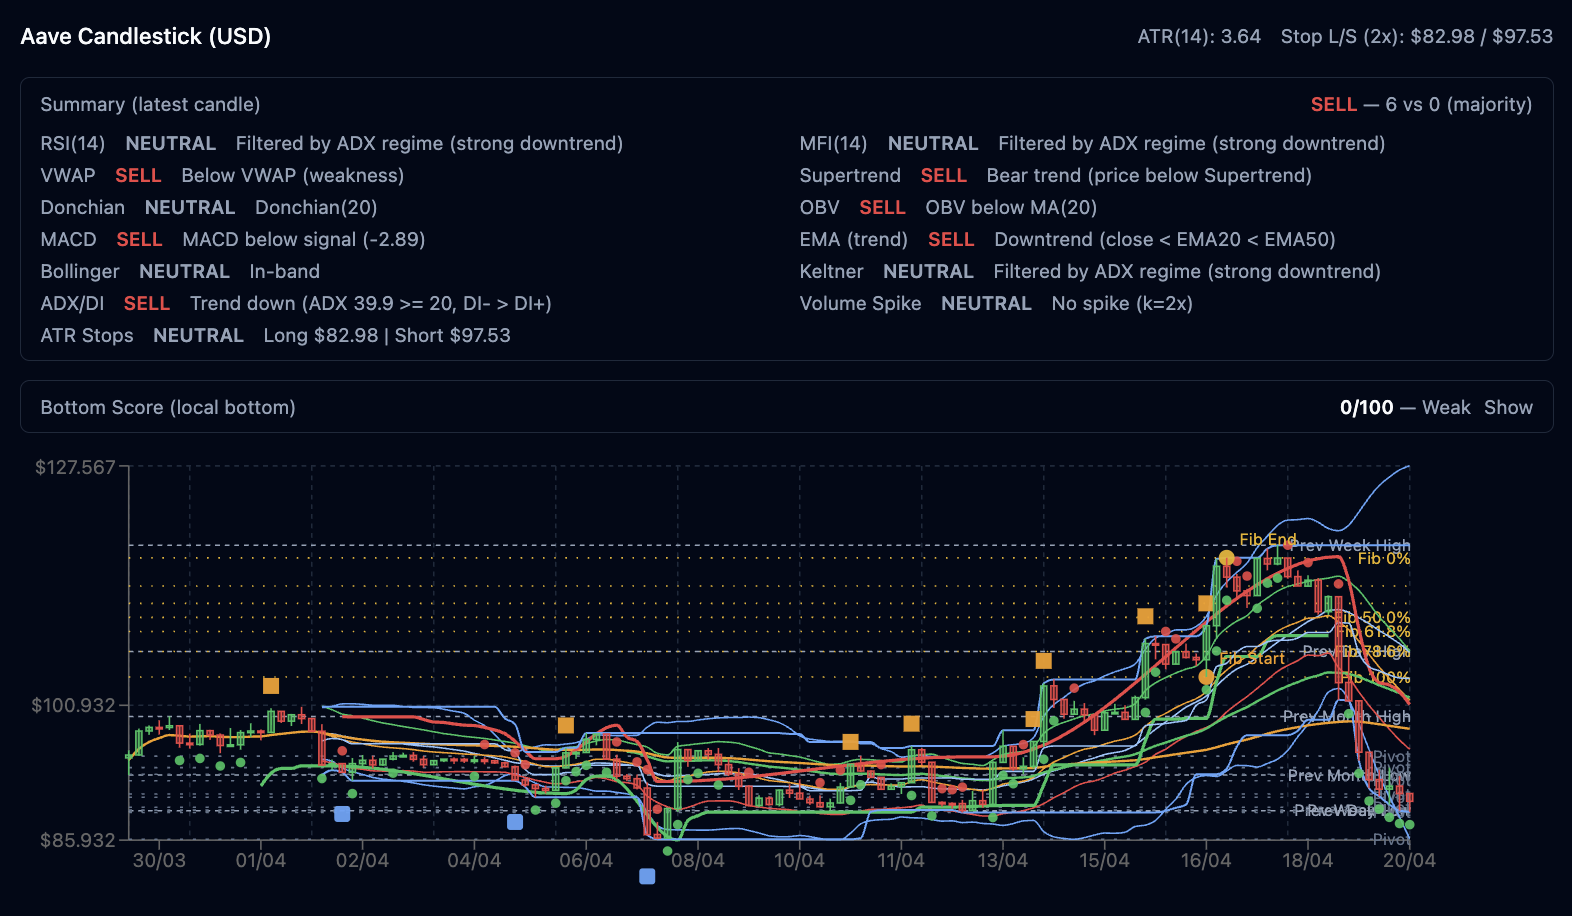Click the topmost orange square near 15/04
The width and height of the screenshot is (1572, 916).
click(x=1145, y=616)
